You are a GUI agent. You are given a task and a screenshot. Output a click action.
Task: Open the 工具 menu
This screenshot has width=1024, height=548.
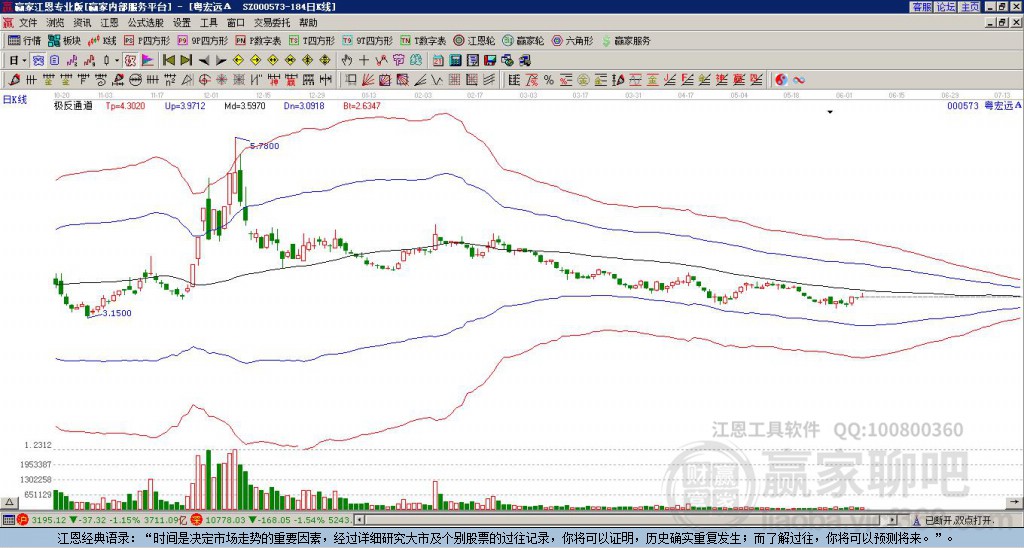point(208,23)
